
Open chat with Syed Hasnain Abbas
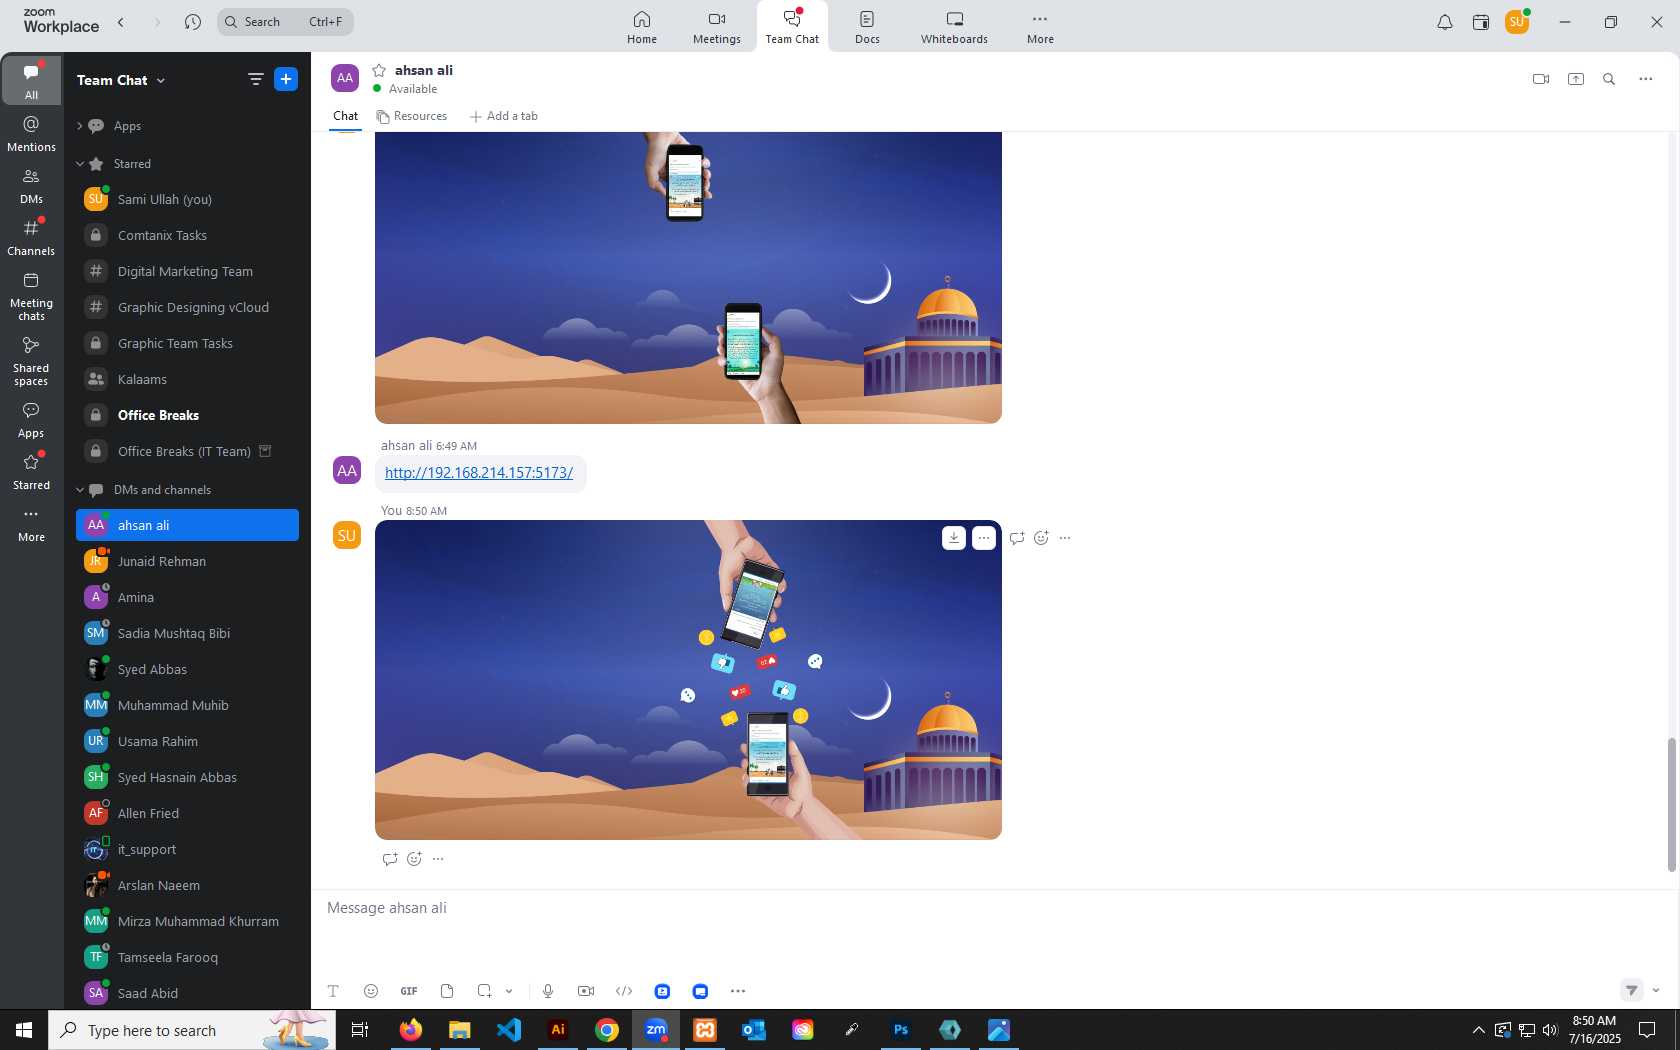(x=187, y=777)
